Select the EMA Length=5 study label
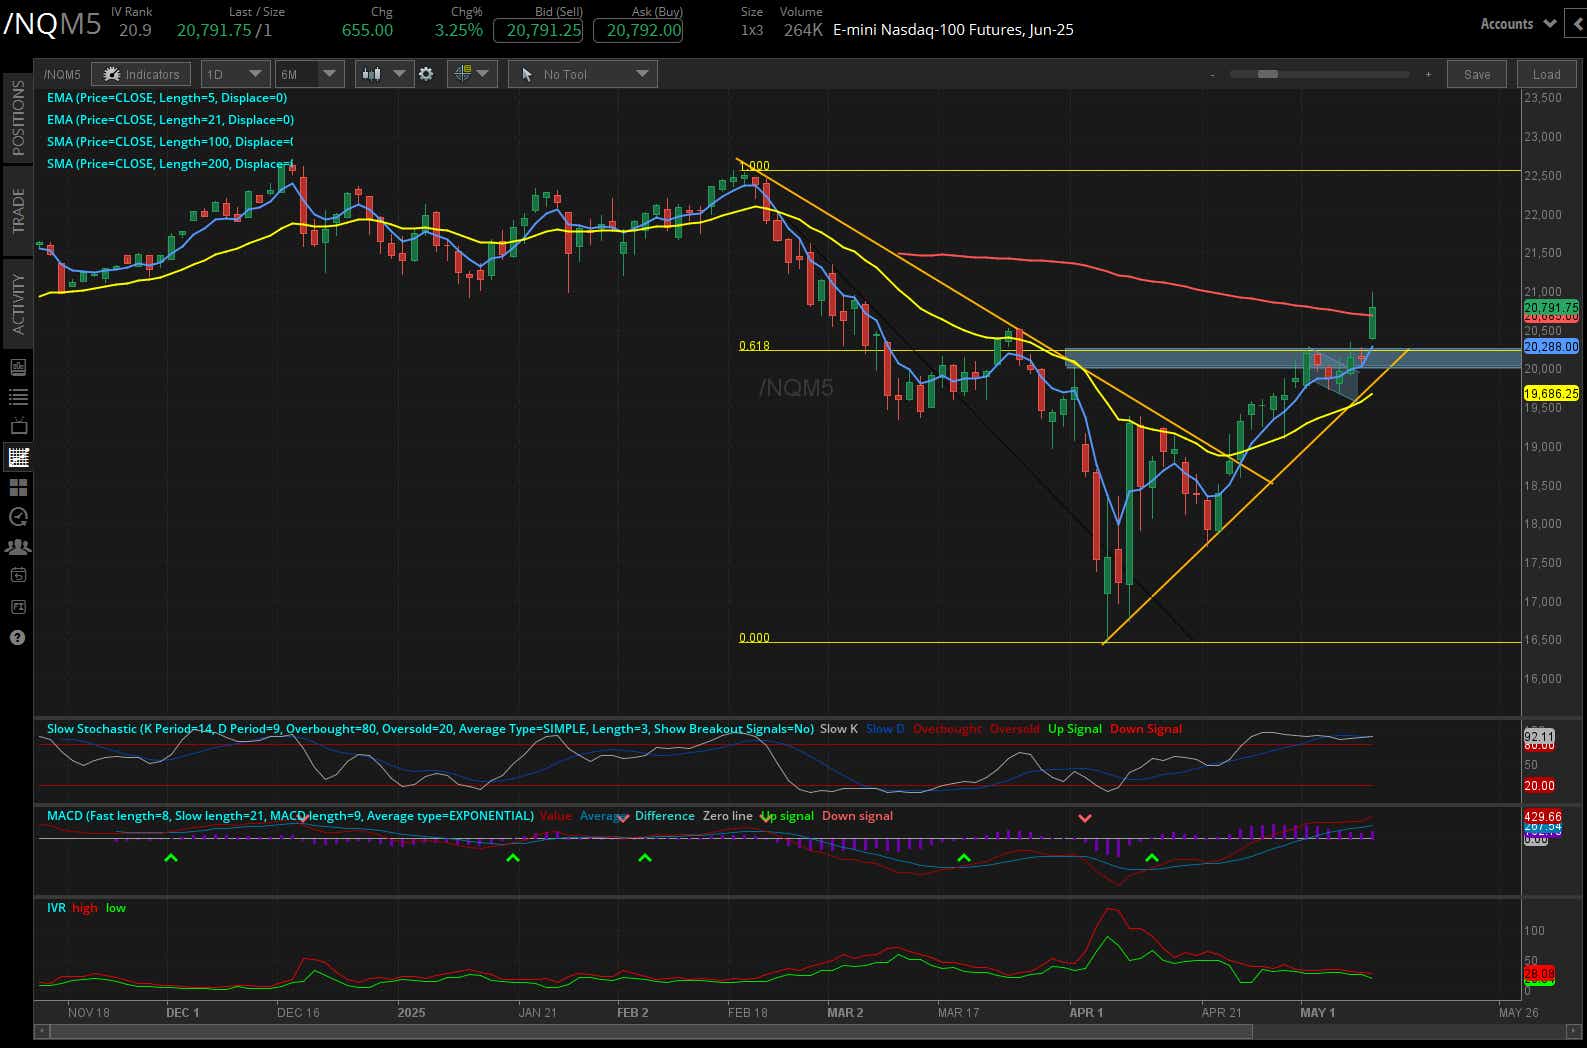 pos(167,98)
